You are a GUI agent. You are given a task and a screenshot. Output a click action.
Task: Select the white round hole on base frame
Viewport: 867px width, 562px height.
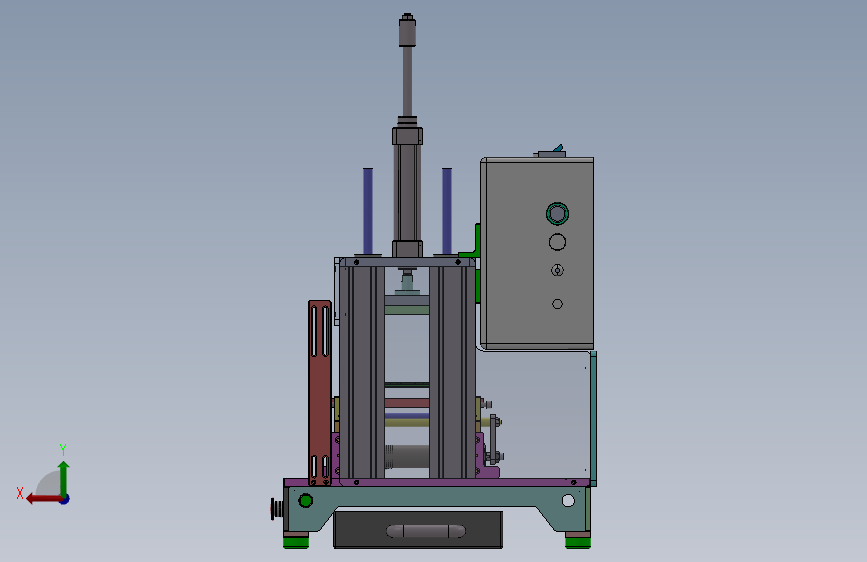(568, 501)
